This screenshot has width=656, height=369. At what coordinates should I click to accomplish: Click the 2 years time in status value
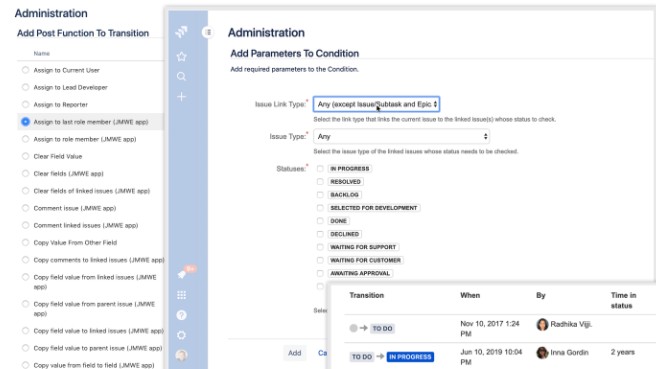[x=623, y=352]
